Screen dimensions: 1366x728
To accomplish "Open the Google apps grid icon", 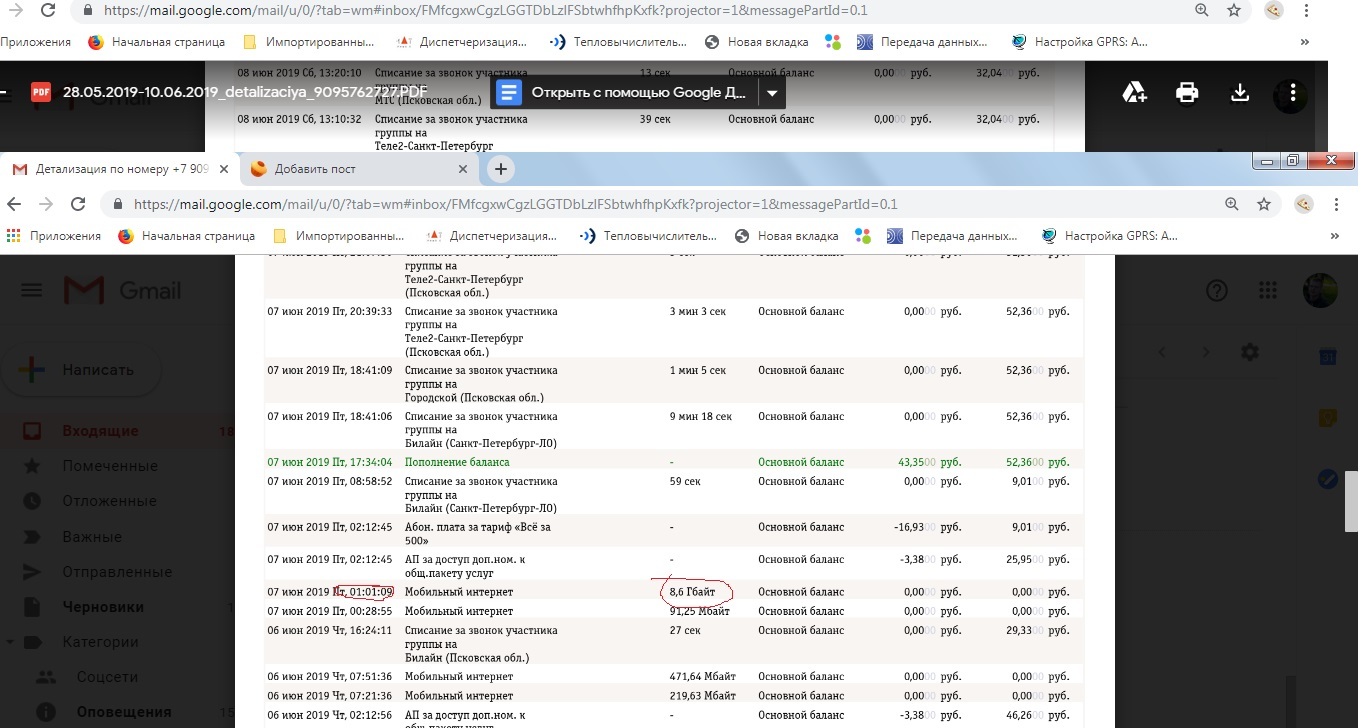I will [1268, 290].
